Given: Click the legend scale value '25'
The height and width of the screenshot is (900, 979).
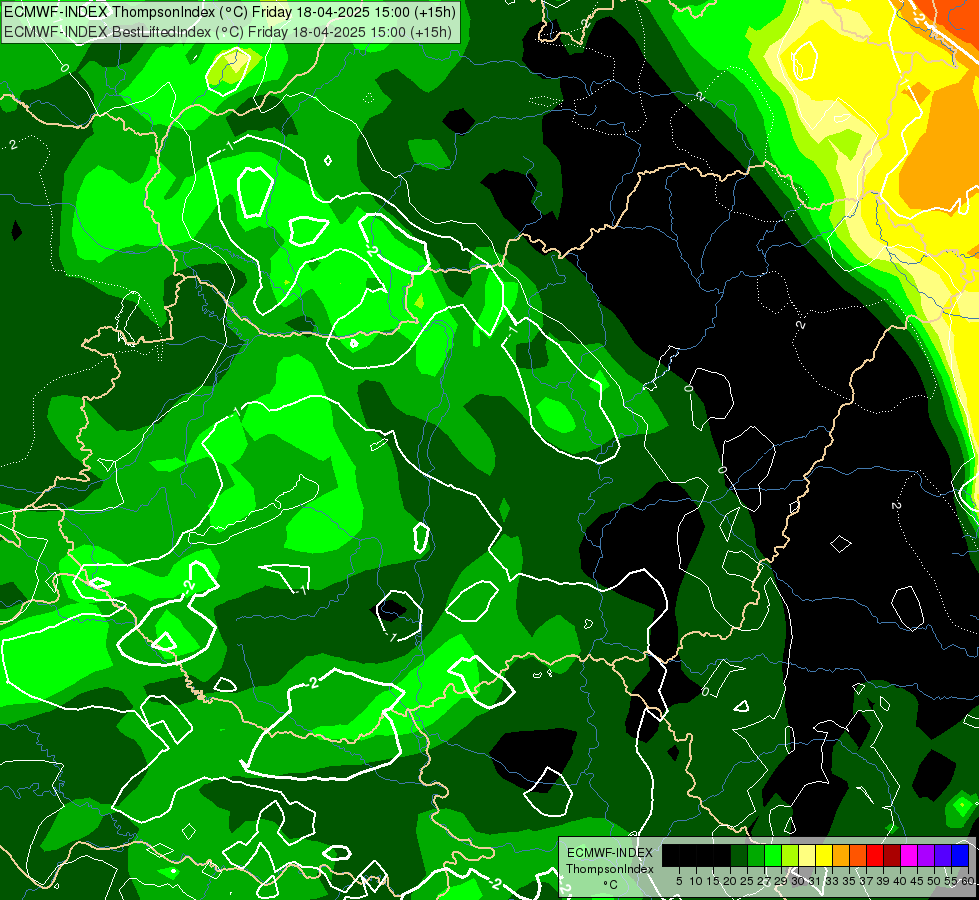Looking at the screenshot, I should click(747, 881).
